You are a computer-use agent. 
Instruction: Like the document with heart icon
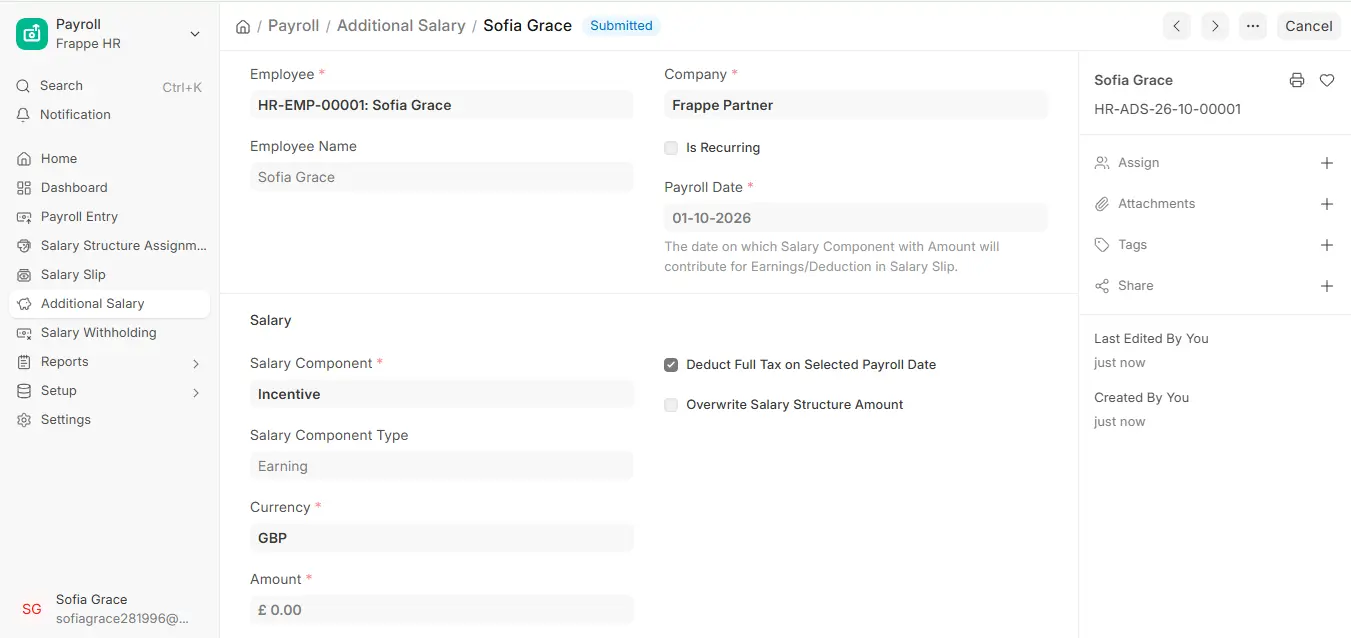coord(1327,80)
